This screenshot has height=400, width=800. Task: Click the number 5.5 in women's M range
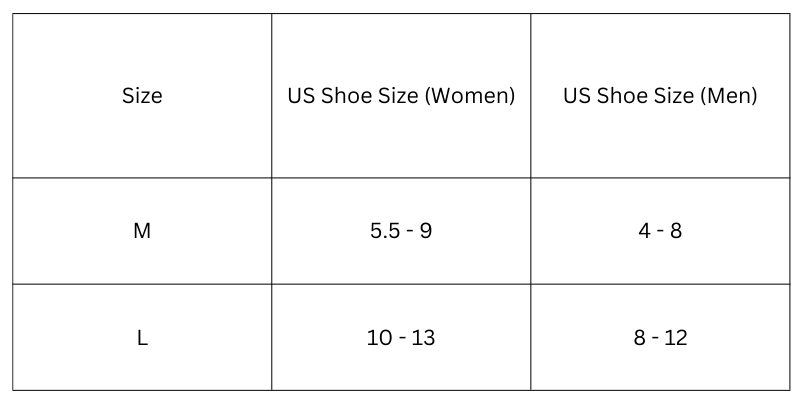[x=385, y=231]
